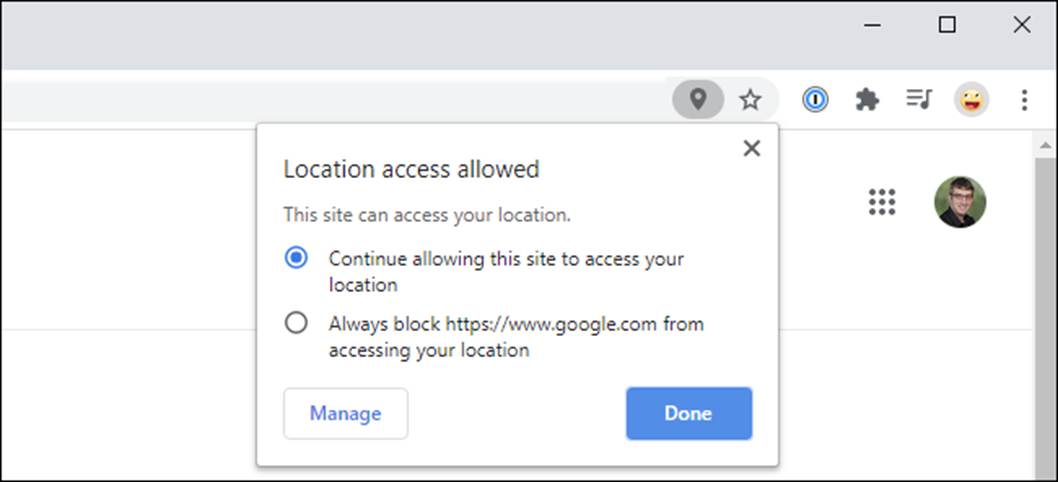
Task: Open Chrome's three-dot menu
Action: (x=1024, y=99)
